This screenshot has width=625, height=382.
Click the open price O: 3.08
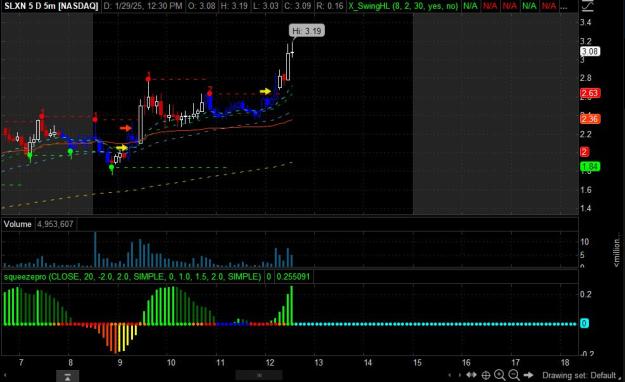tap(202, 6)
